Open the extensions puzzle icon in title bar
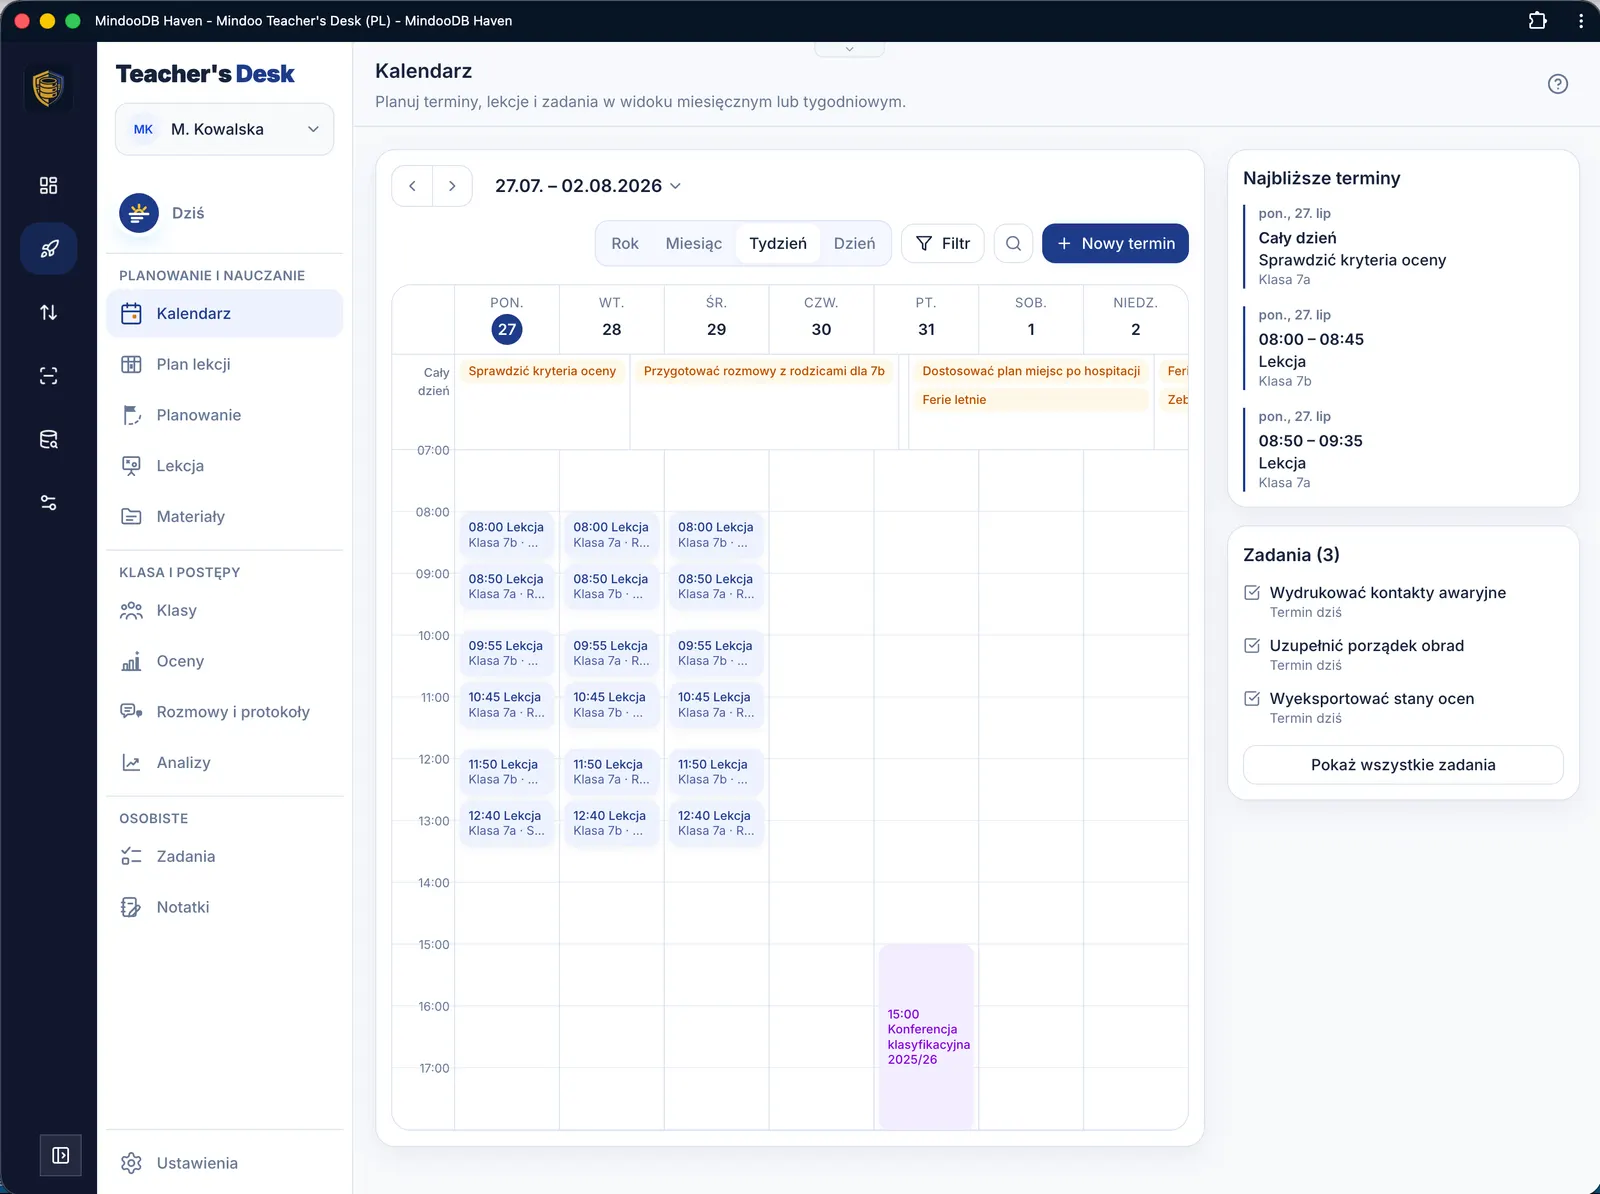1600x1194 pixels. (x=1538, y=20)
